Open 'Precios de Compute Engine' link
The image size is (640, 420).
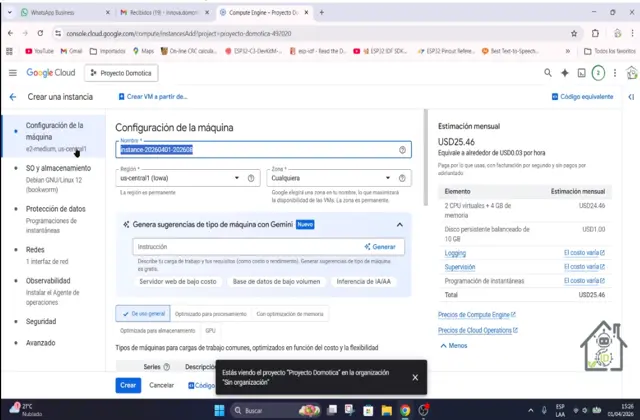(476, 314)
